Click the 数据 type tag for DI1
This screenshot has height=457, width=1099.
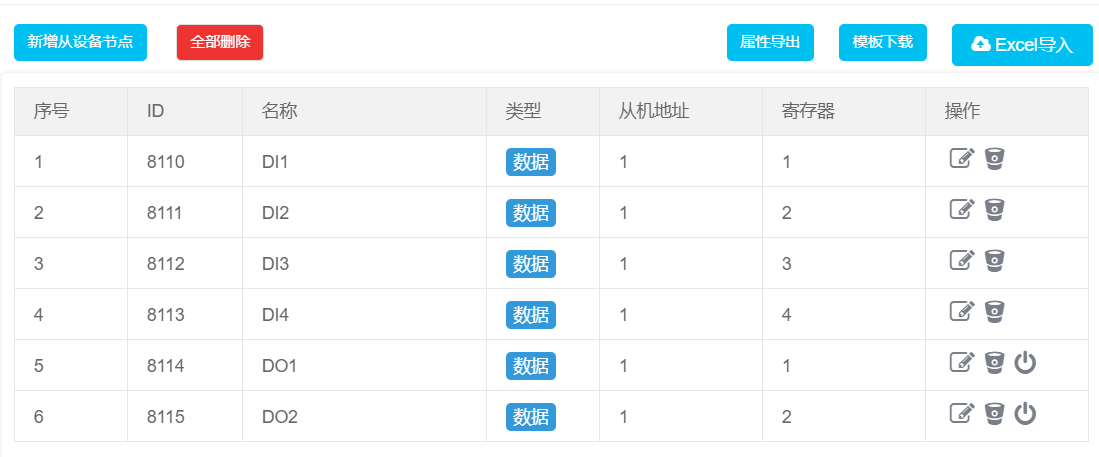coord(530,162)
